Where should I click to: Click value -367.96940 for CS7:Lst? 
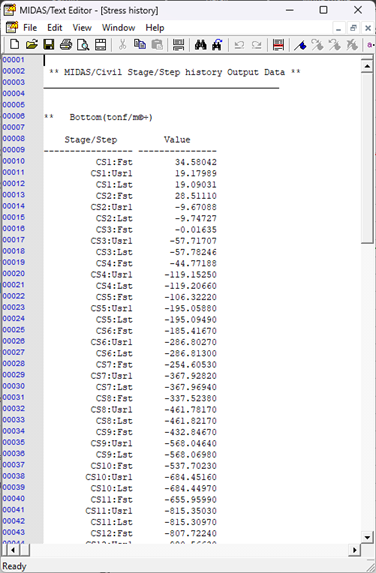tap(190, 387)
